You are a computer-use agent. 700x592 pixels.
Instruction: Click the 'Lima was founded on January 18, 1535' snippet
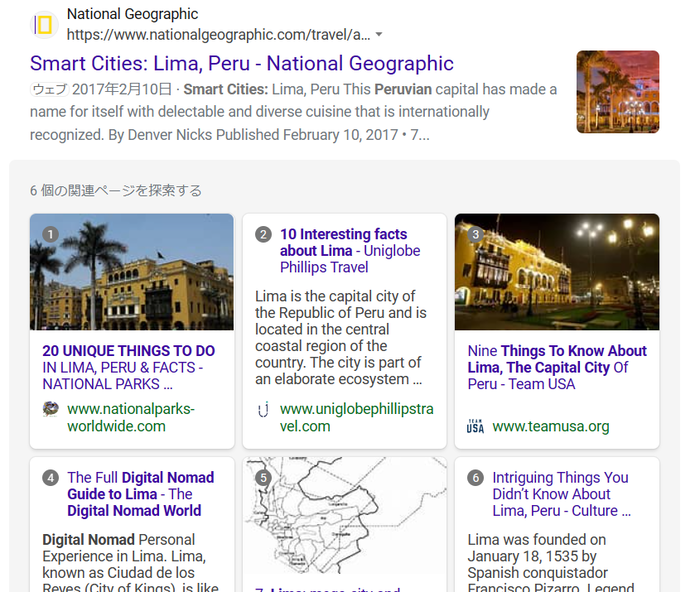click(551, 563)
